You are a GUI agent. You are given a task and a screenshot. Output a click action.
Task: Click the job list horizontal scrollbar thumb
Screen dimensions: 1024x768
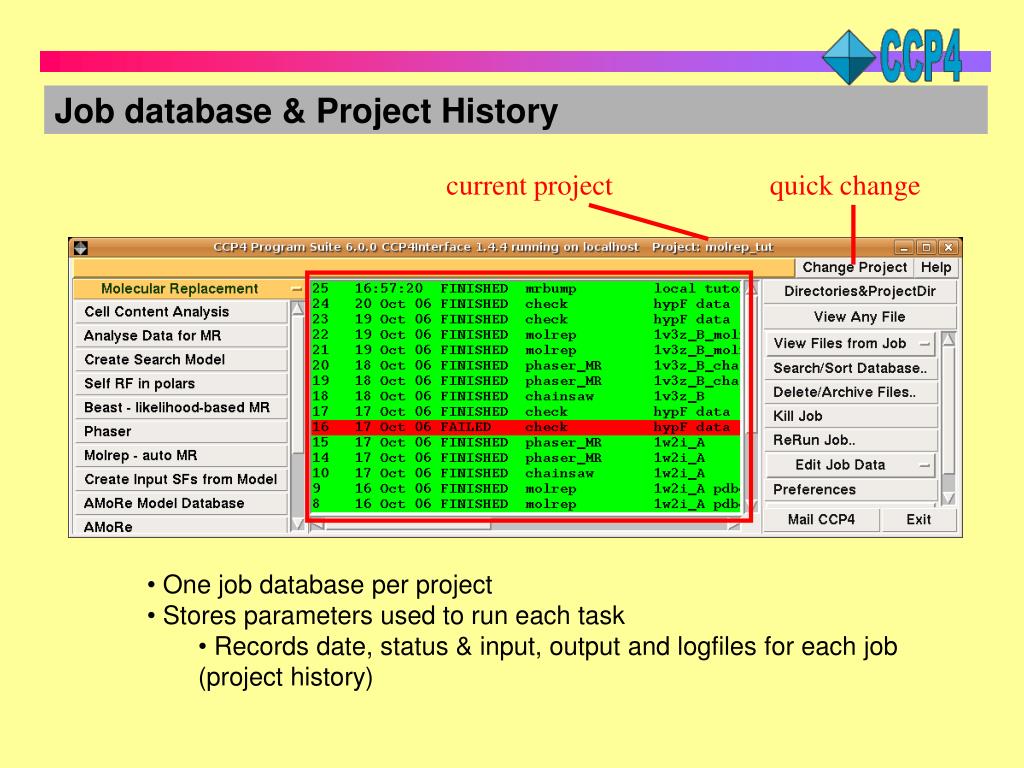click(408, 525)
